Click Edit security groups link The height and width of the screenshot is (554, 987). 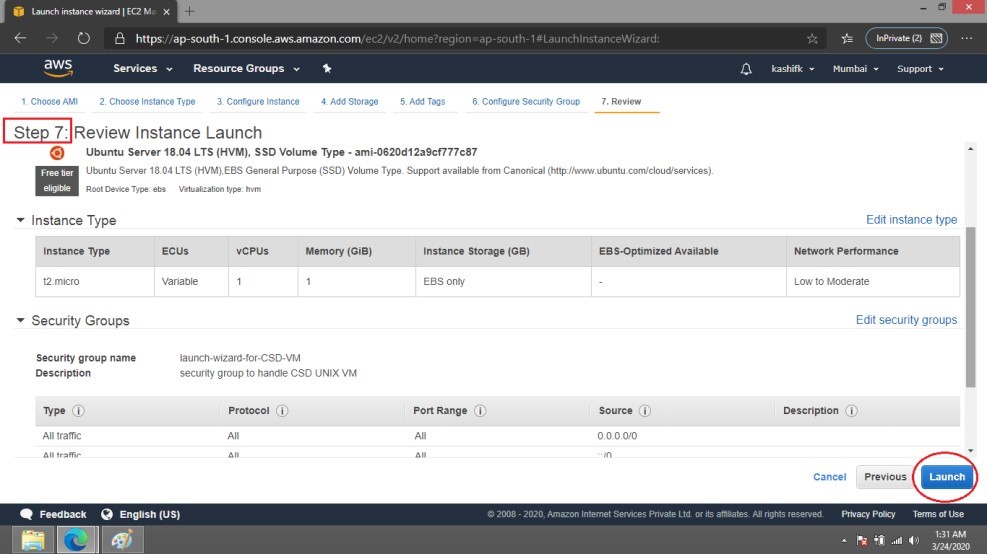coord(906,320)
